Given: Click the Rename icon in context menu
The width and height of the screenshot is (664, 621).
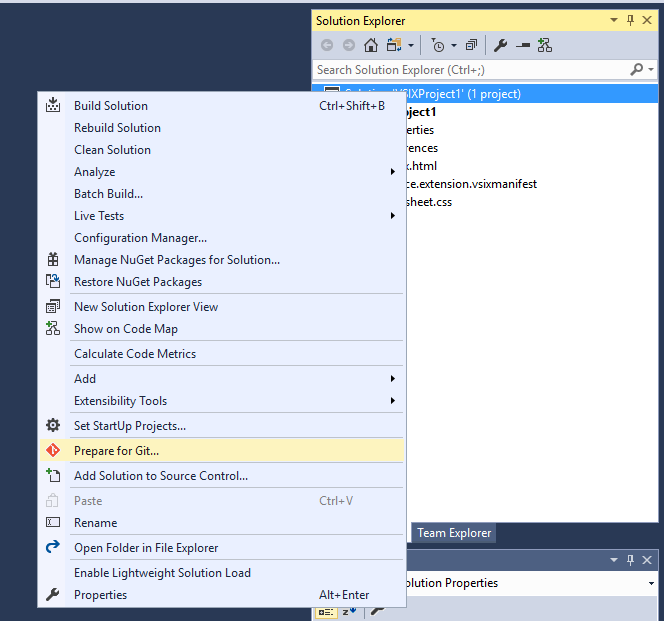Looking at the screenshot, I should coord(53,522).
